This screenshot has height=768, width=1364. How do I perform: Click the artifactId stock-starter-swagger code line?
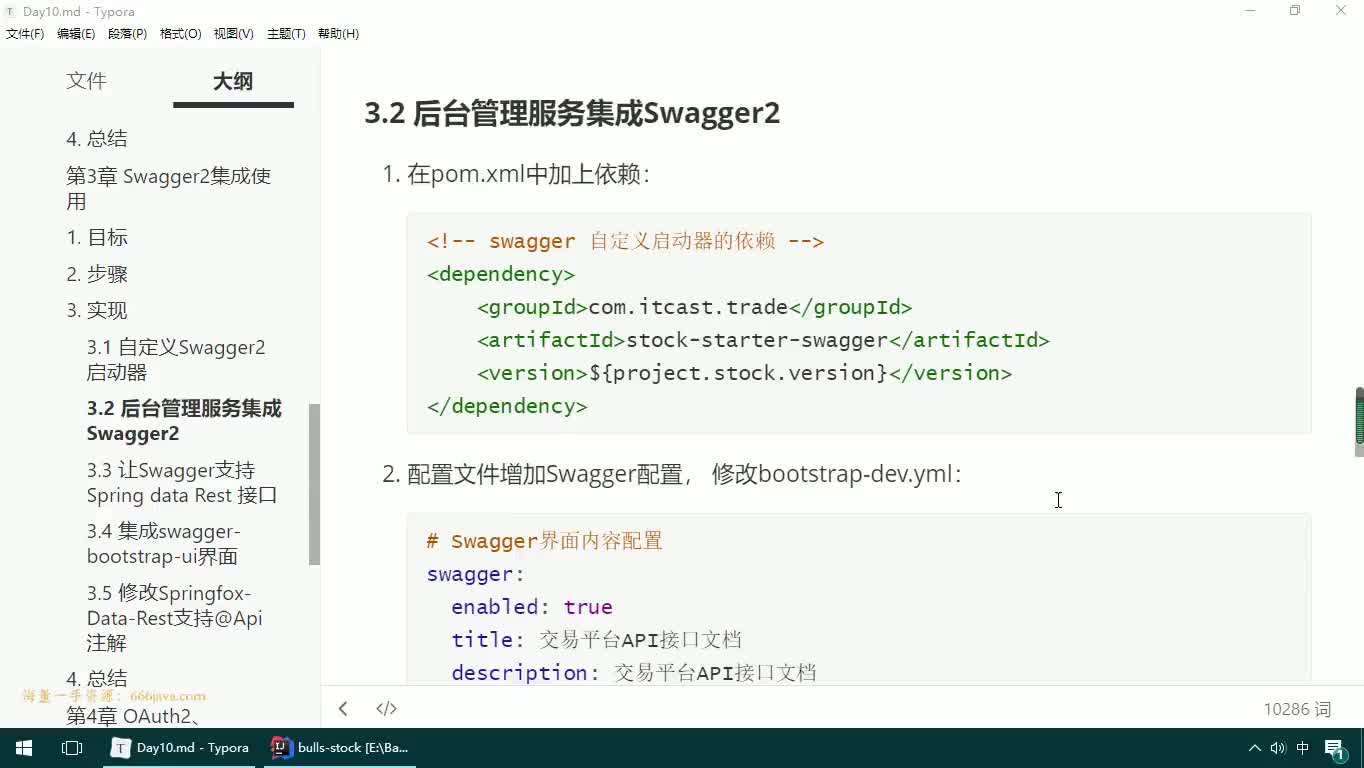click(x=763, y=340)
